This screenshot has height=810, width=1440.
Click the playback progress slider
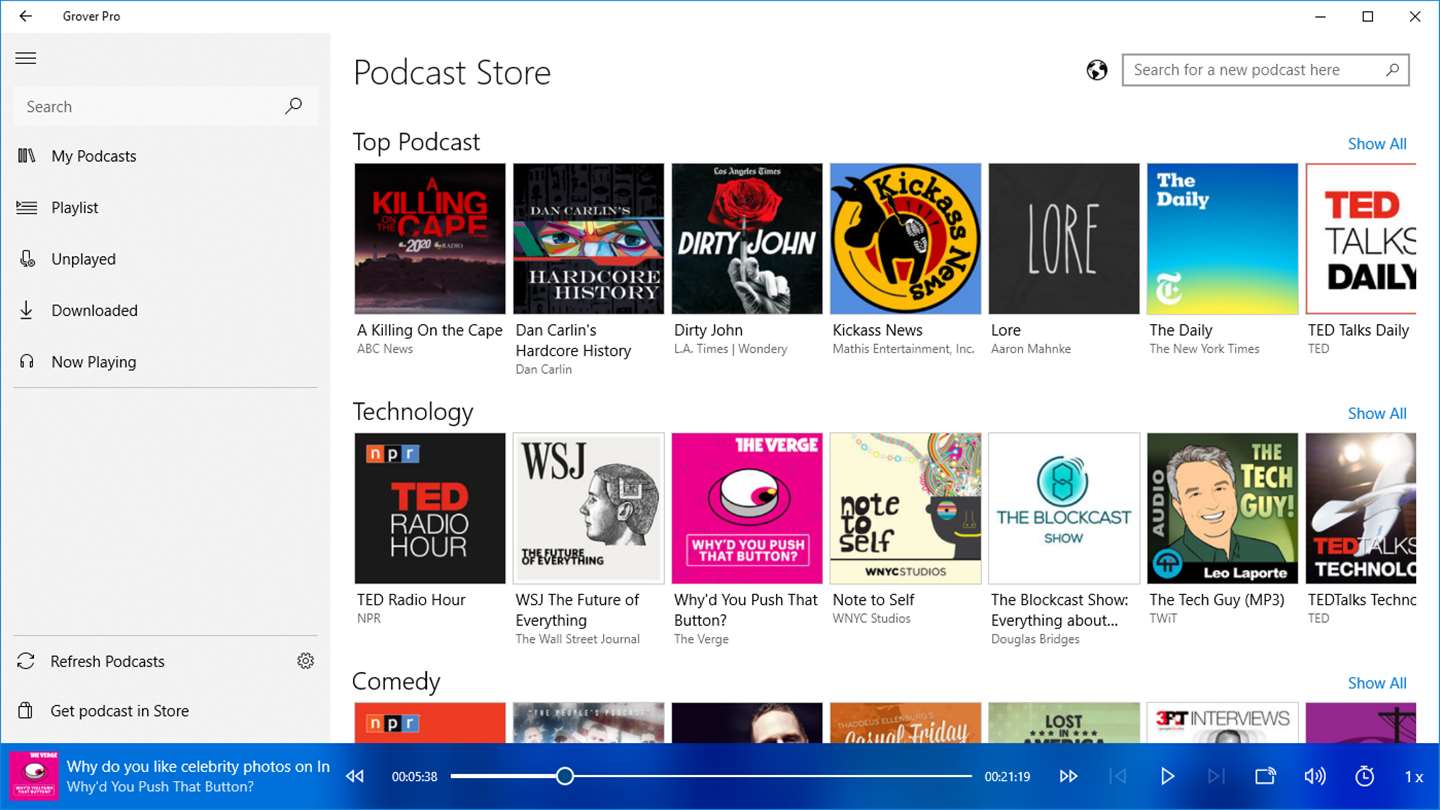coord(710,776)
